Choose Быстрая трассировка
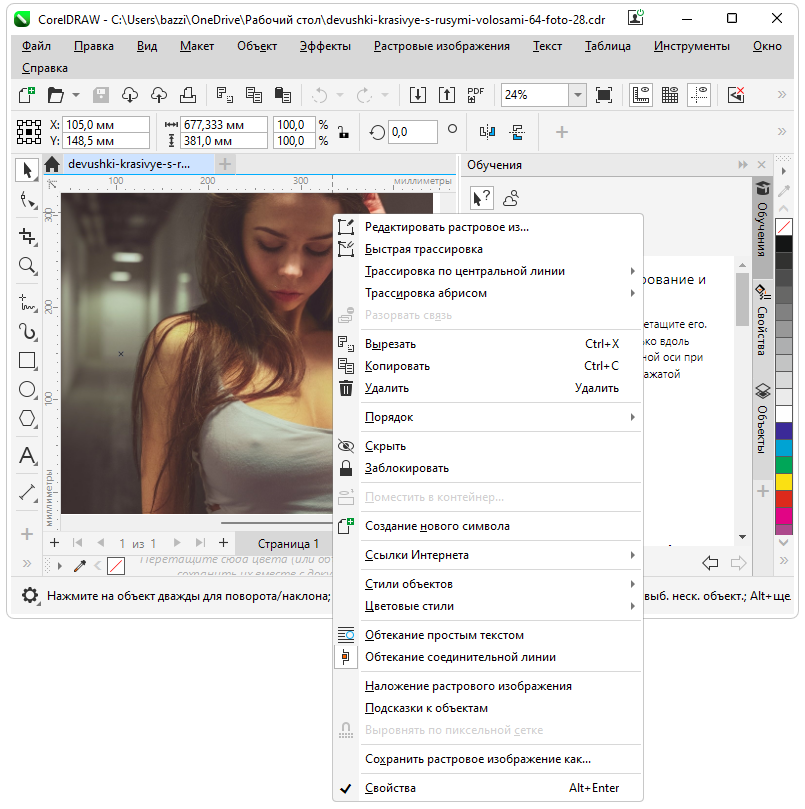 click(x=488, y=249)
